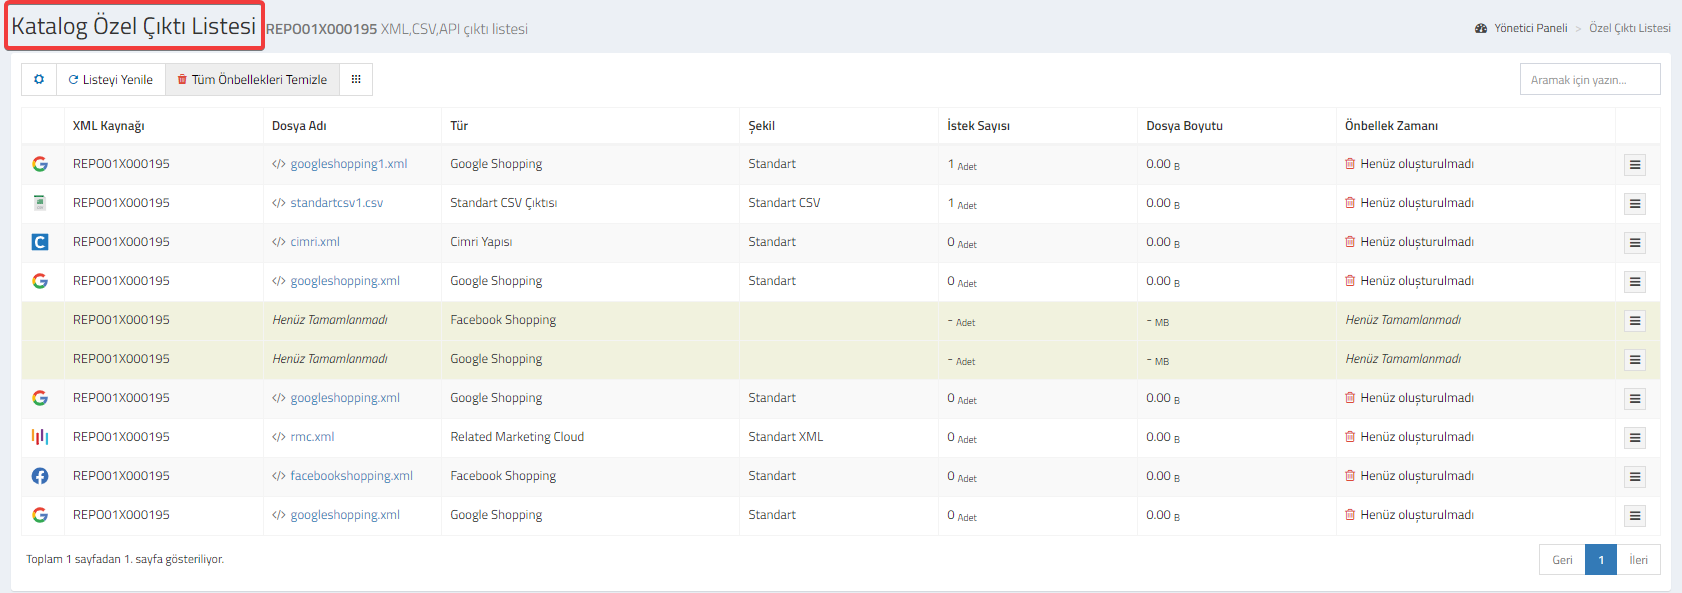
Task: Click the Standart CSV file icon
Action: (40, 203)
